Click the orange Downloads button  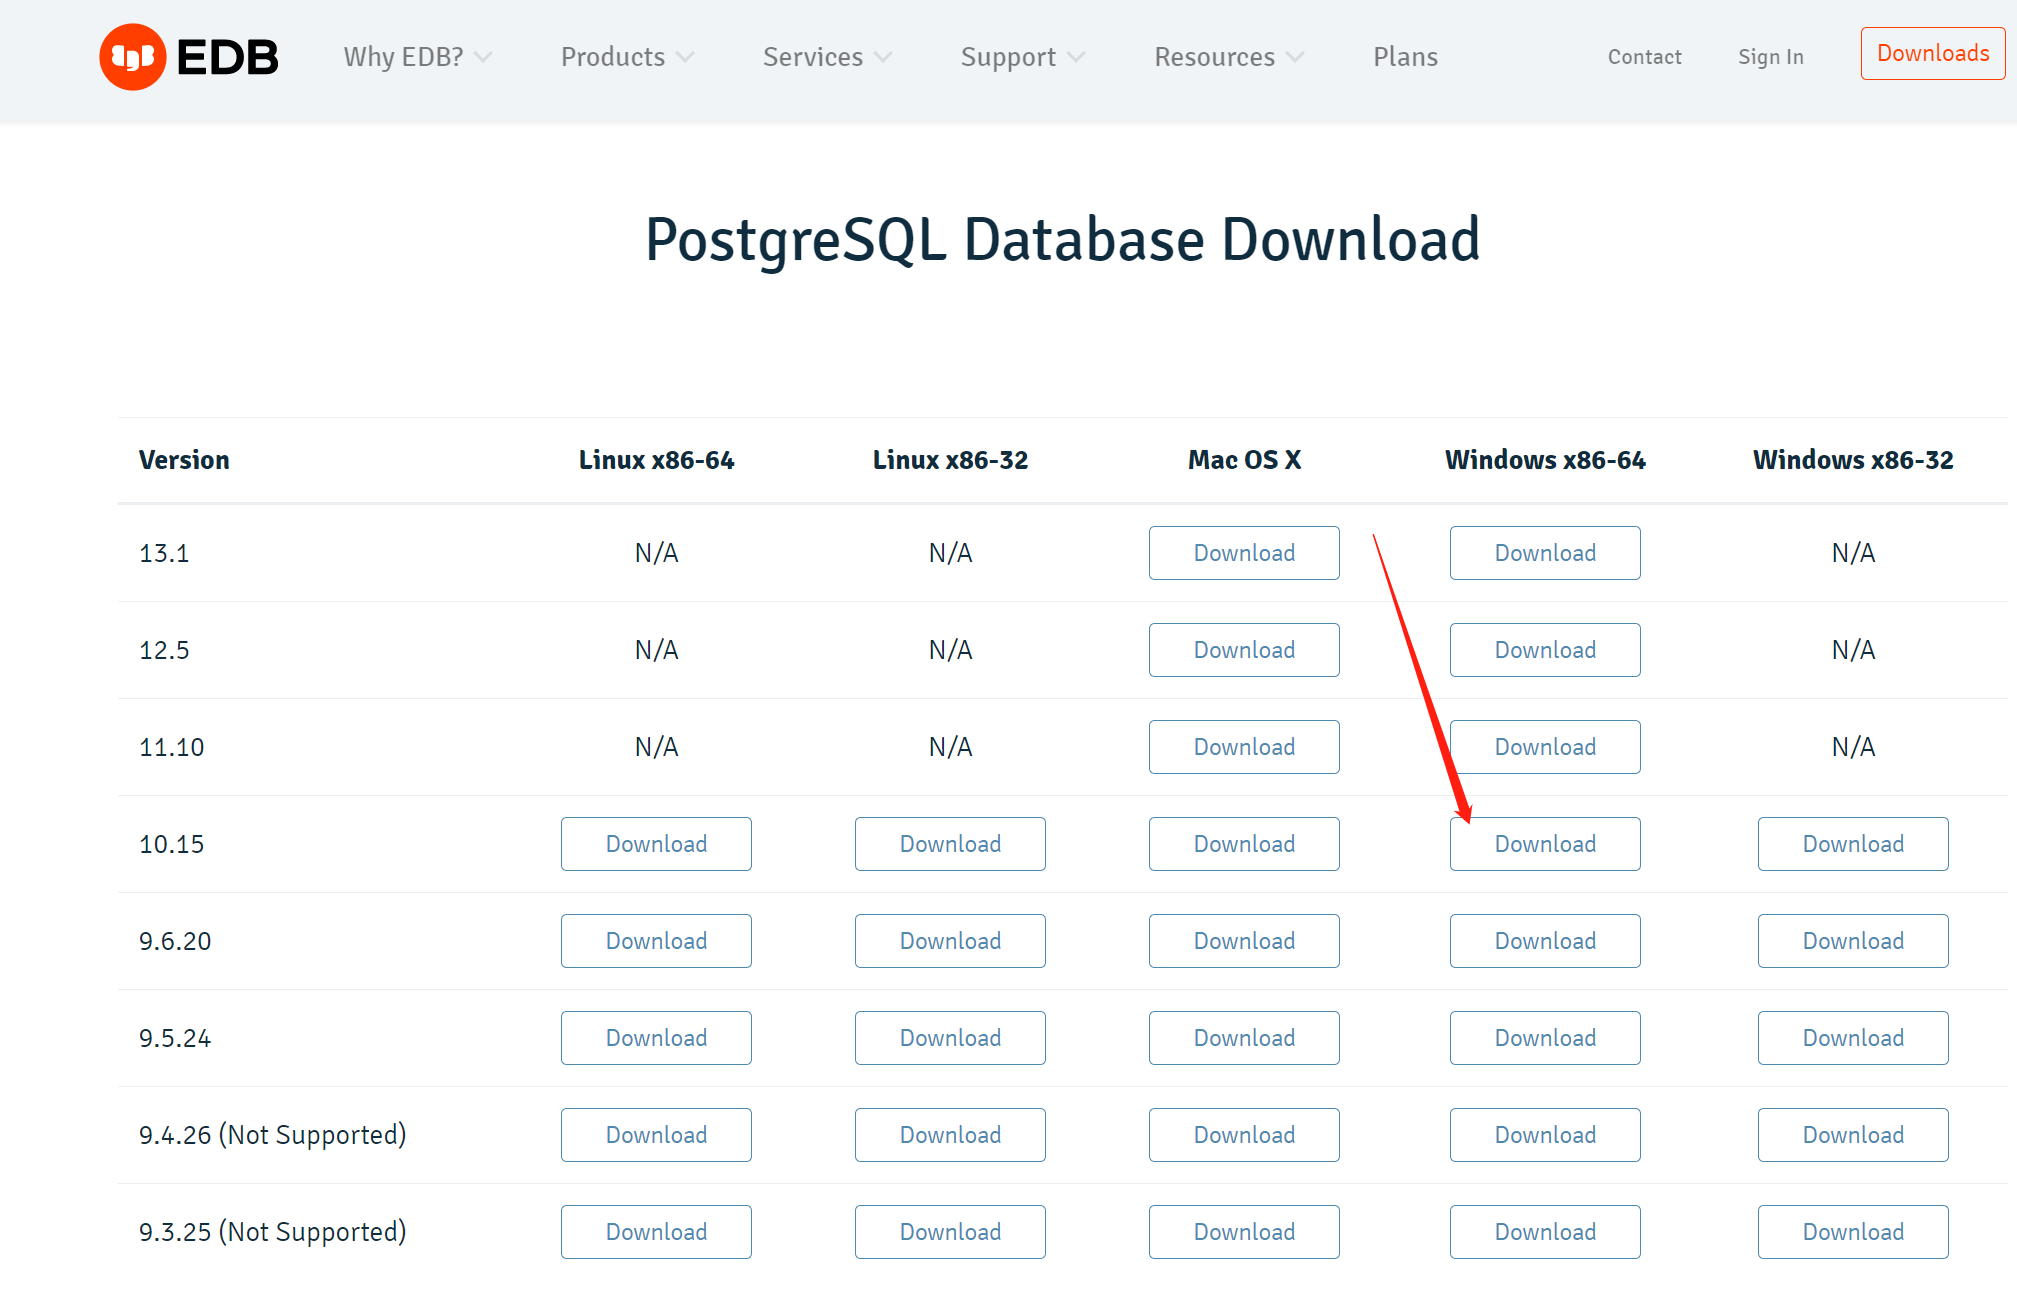(x=1931, y=53)
